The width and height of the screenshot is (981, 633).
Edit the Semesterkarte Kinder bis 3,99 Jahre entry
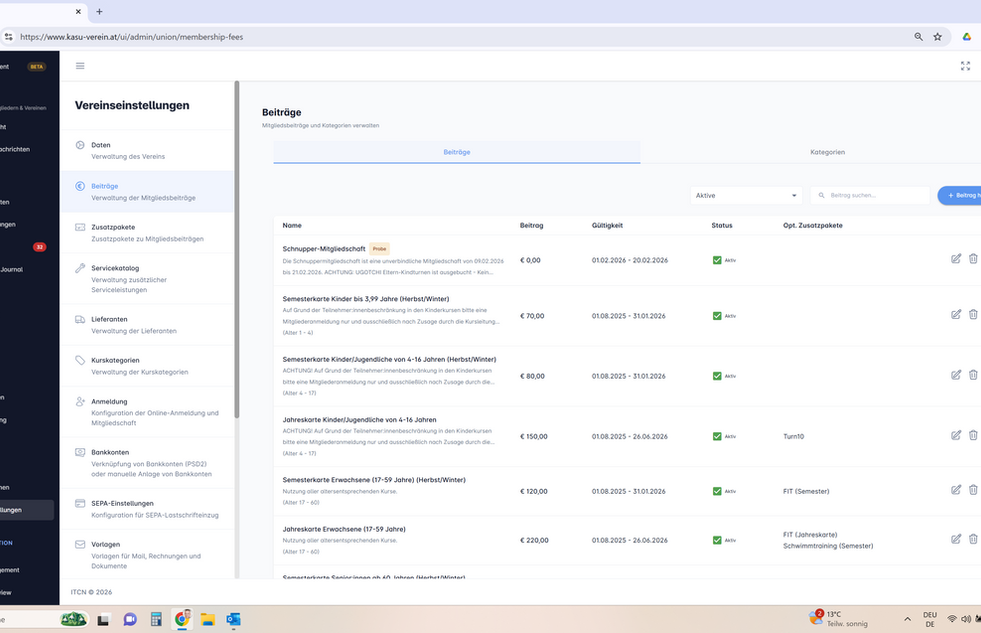[x=956, y=315]
